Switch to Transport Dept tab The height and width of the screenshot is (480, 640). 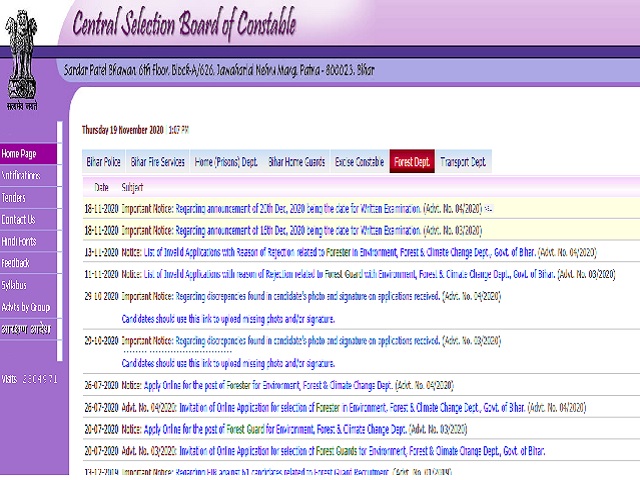tap(463, 162)
